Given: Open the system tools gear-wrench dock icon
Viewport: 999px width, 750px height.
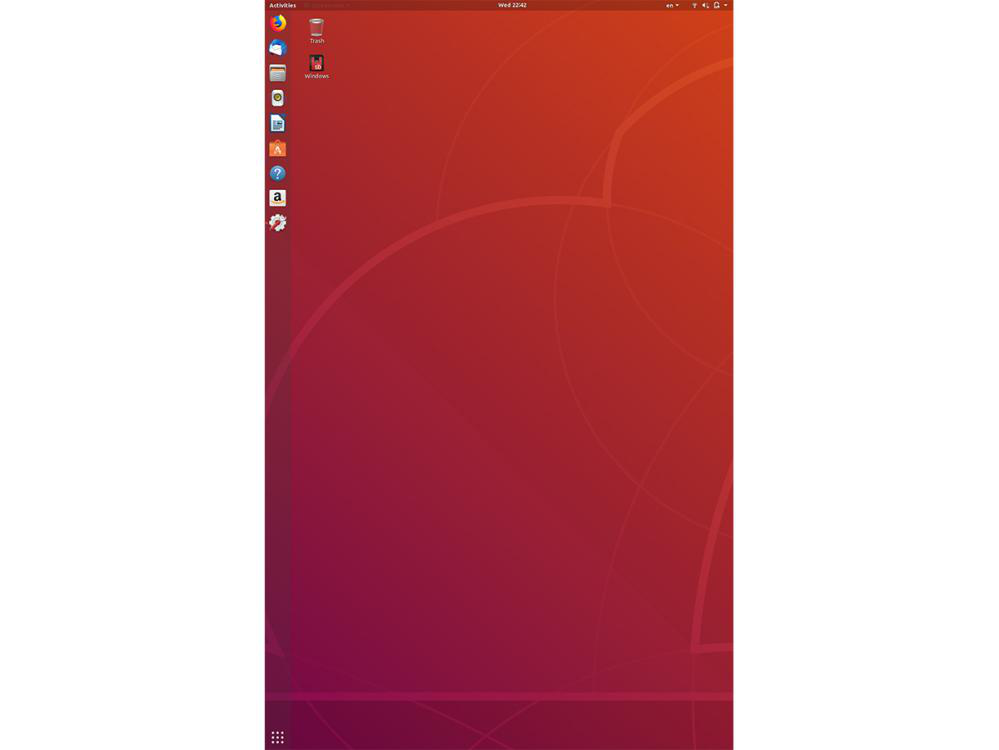Looking at the screenshot, I should click(x=278, y=223).
